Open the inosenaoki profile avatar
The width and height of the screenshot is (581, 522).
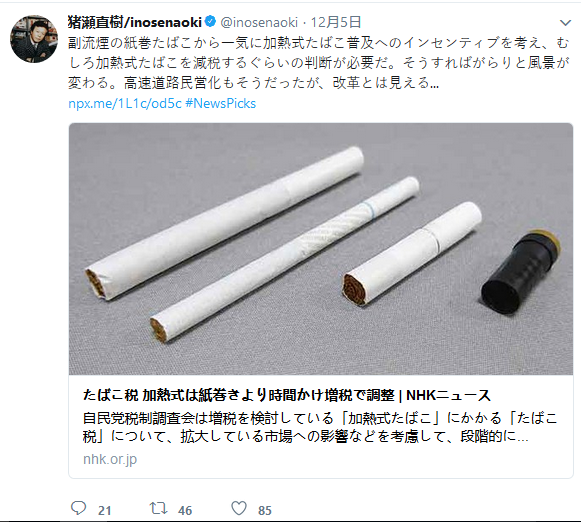click(x=34, y=39)
